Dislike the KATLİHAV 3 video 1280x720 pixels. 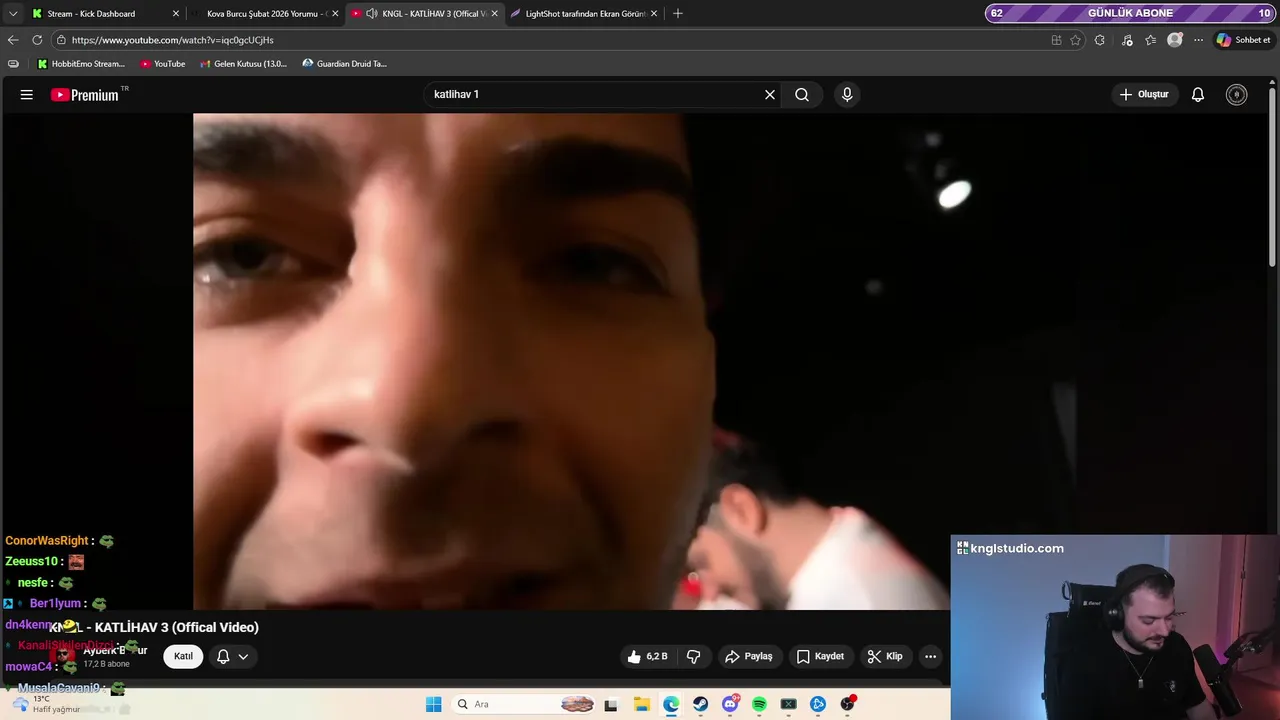(x=693, y=657)
